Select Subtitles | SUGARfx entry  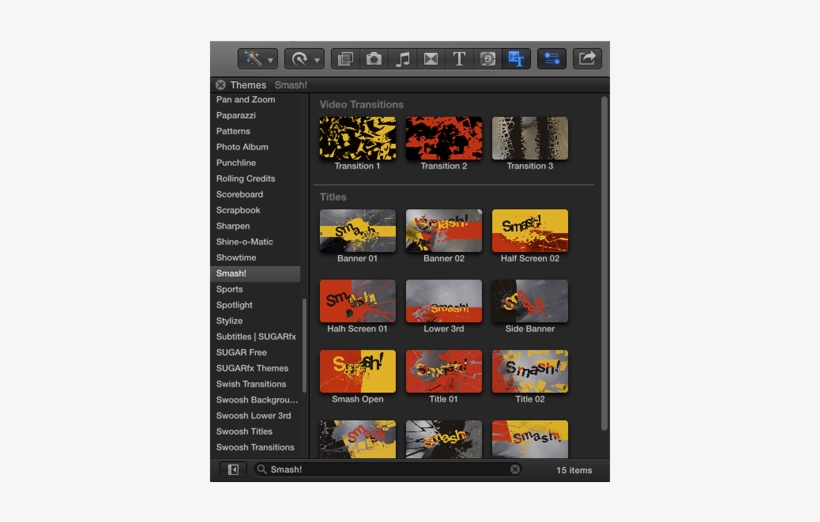point(256,336)
